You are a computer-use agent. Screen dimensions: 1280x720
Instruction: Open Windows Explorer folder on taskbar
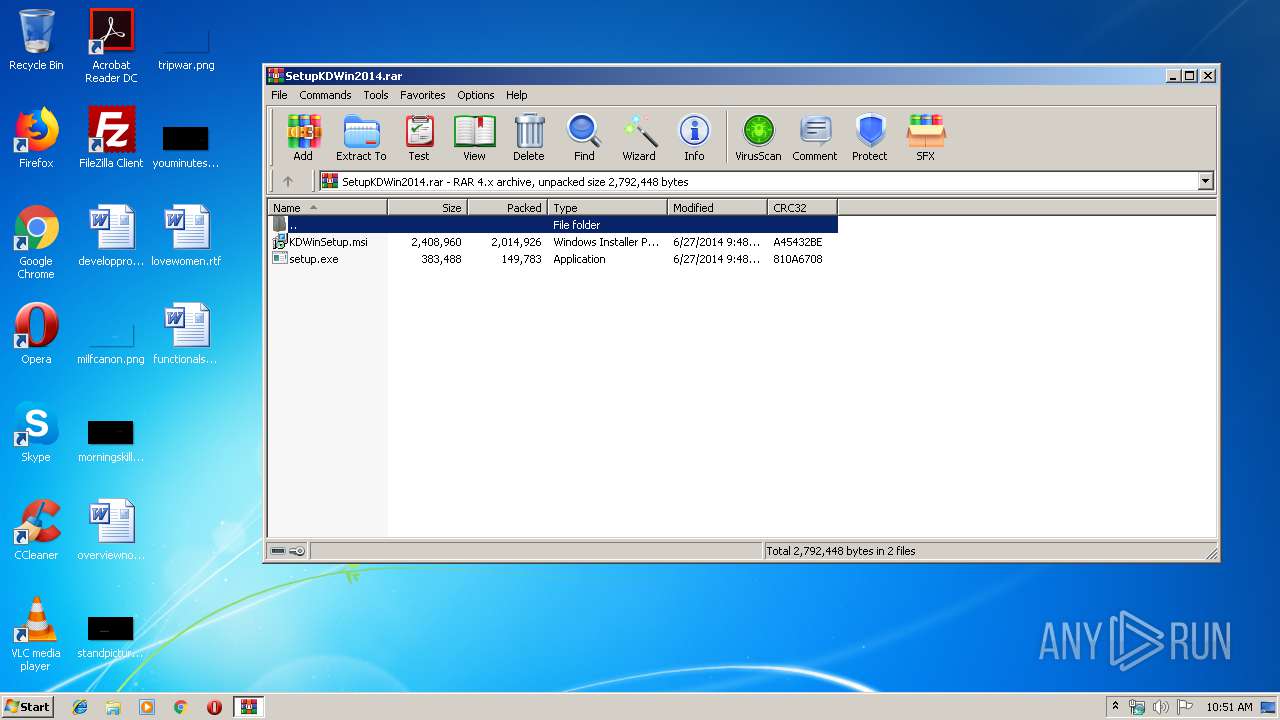pos(113,707)
